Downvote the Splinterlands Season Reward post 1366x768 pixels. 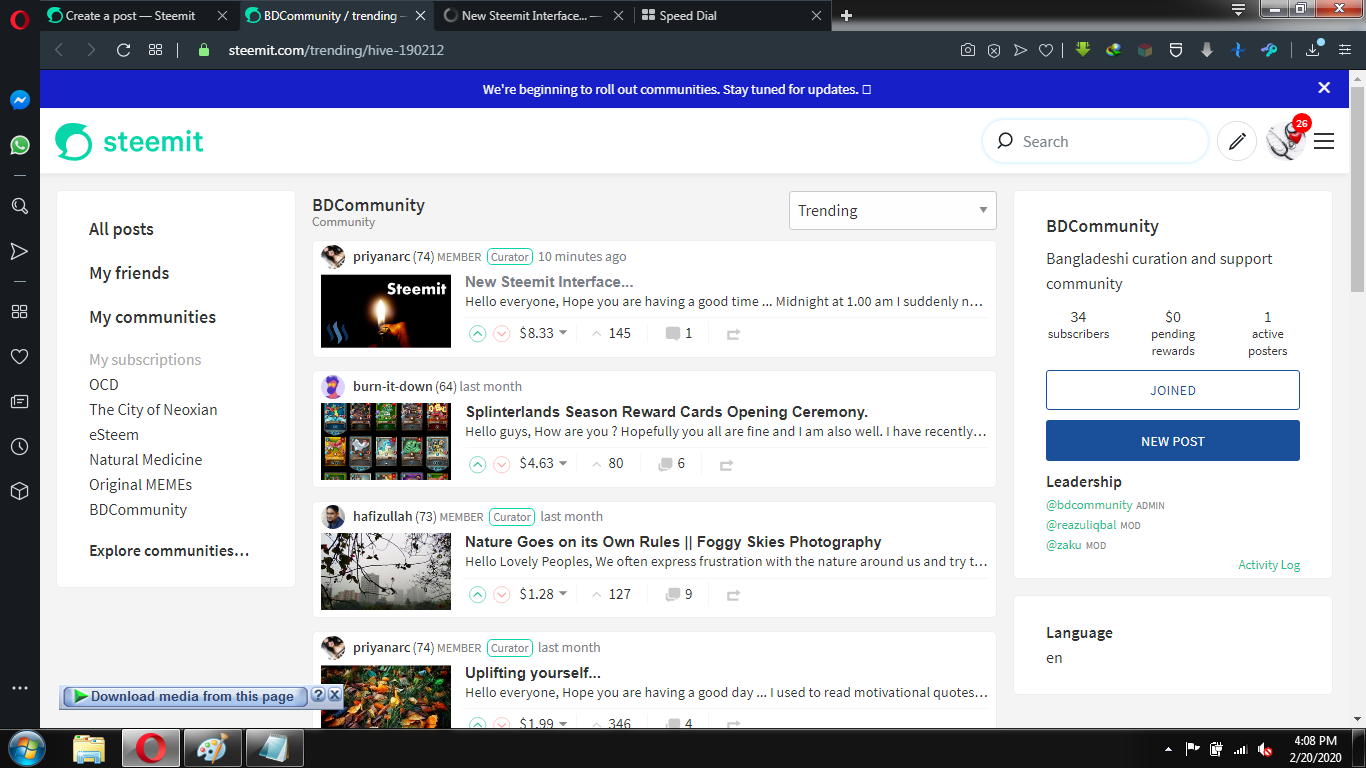[x=502, y=464]
